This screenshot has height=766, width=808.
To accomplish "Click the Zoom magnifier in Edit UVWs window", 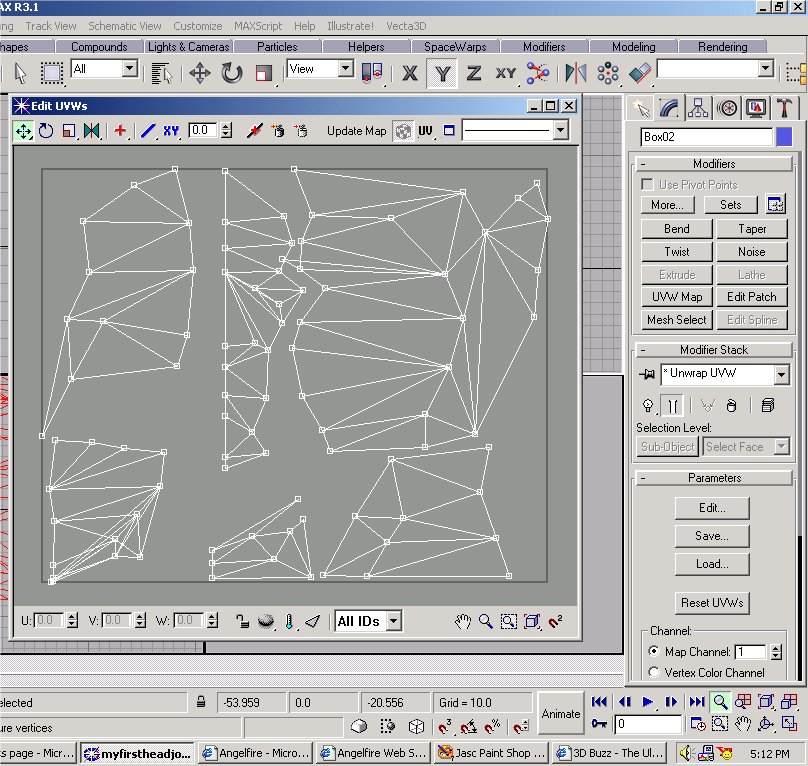I will point(485,621).
